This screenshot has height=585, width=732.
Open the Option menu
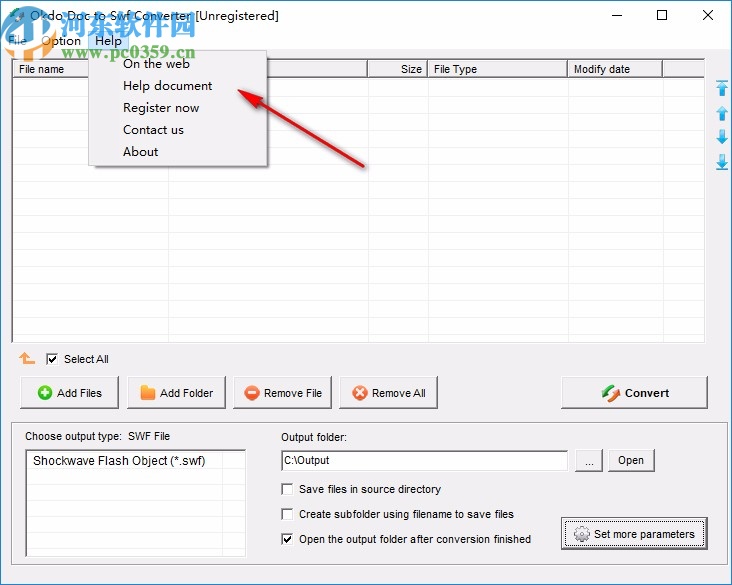pos(61,41)
